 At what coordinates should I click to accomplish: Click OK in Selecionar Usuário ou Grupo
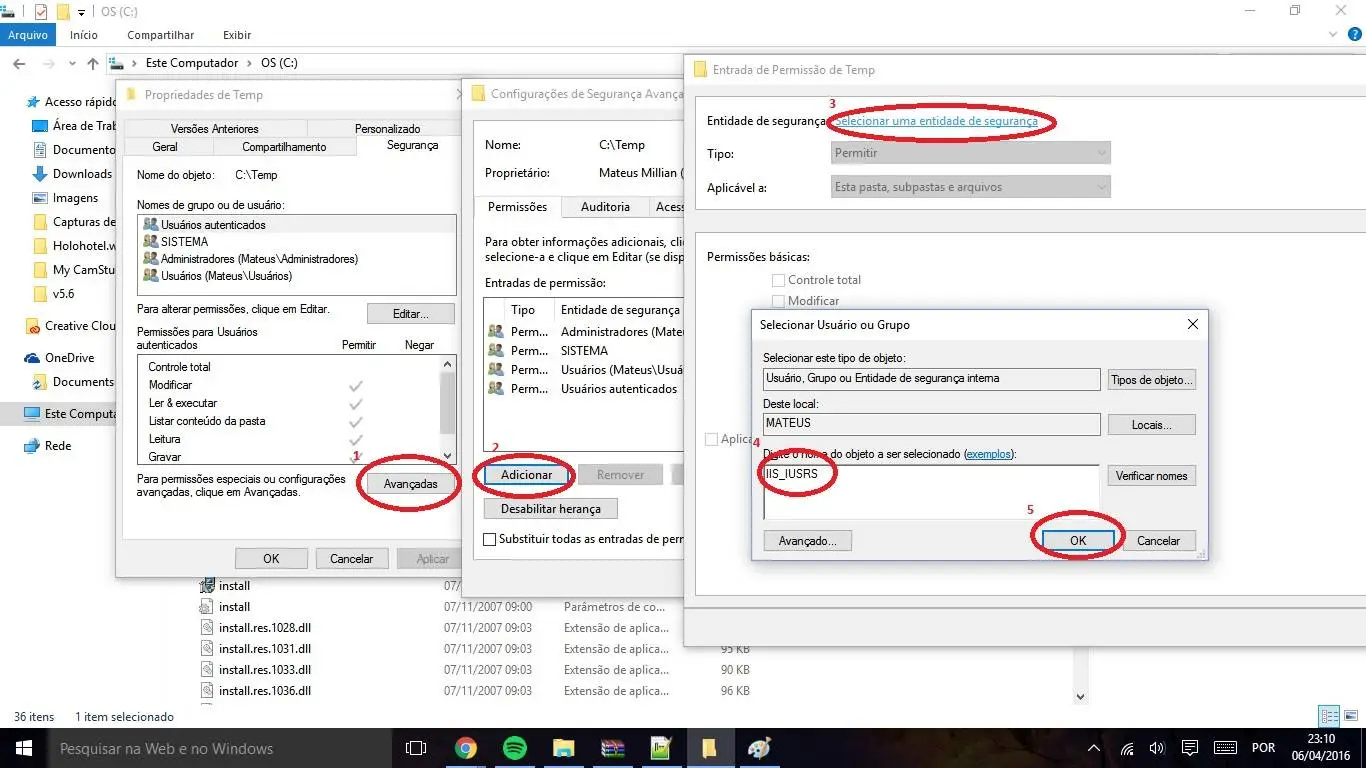click(x=1077, y=540)
